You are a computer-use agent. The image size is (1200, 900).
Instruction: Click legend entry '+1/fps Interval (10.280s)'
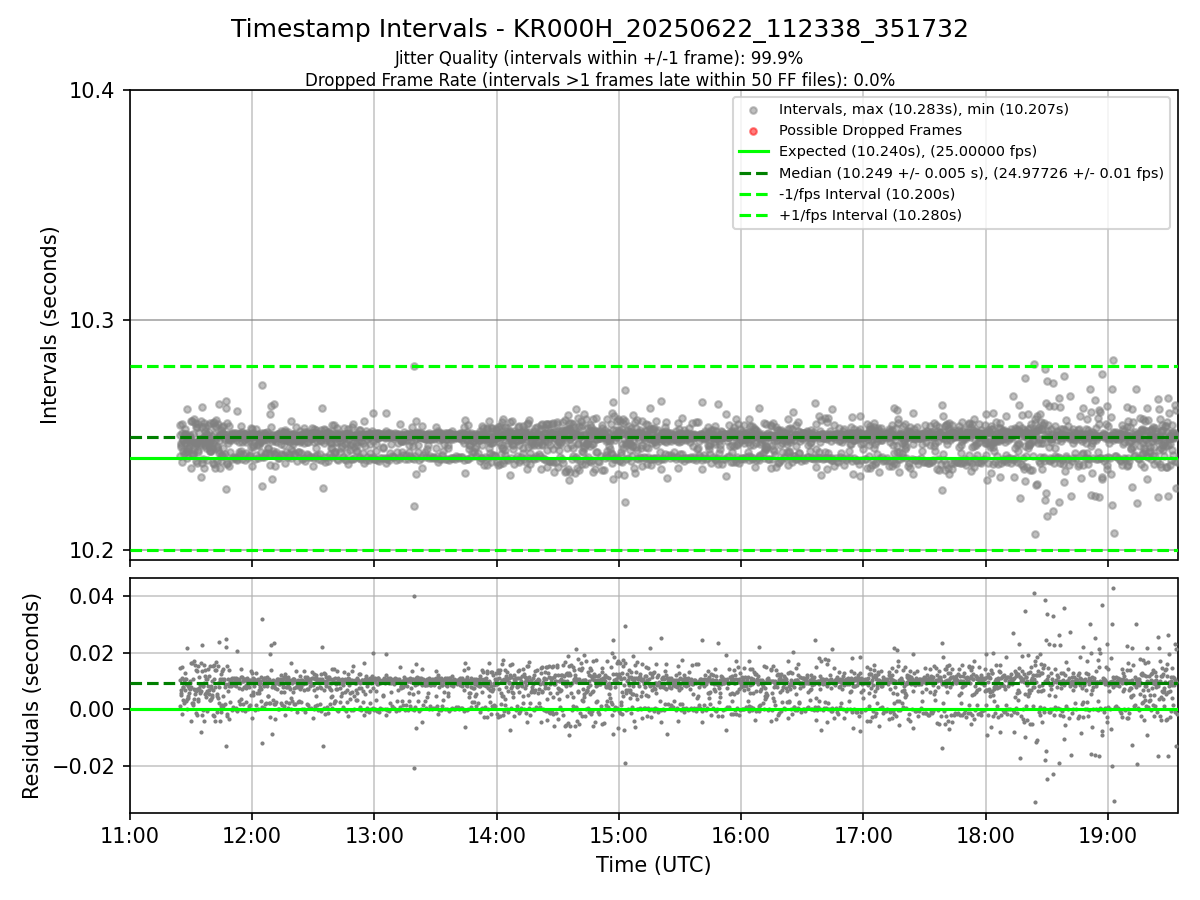point(870,215)
